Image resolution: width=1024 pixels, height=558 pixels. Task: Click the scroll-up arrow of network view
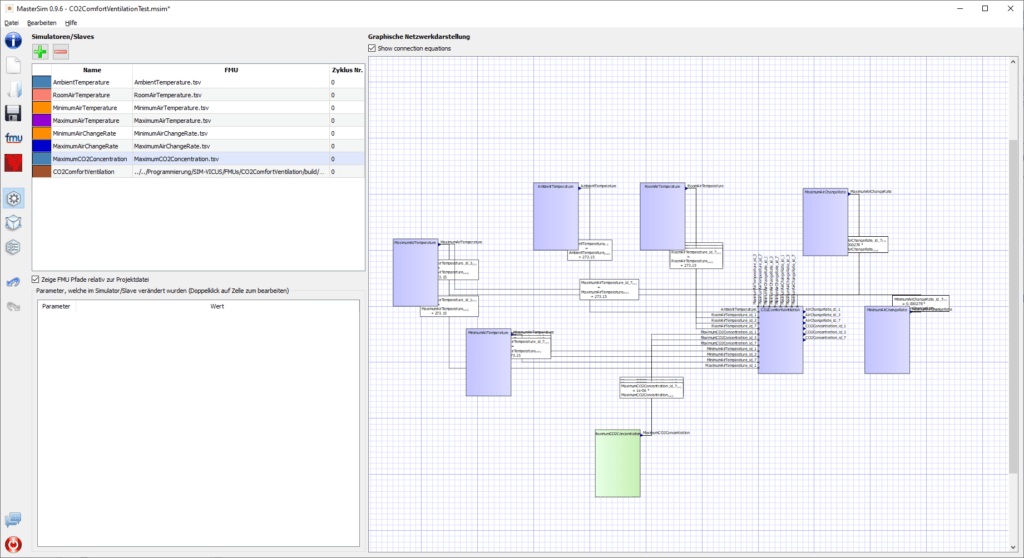click(1013, 62)
